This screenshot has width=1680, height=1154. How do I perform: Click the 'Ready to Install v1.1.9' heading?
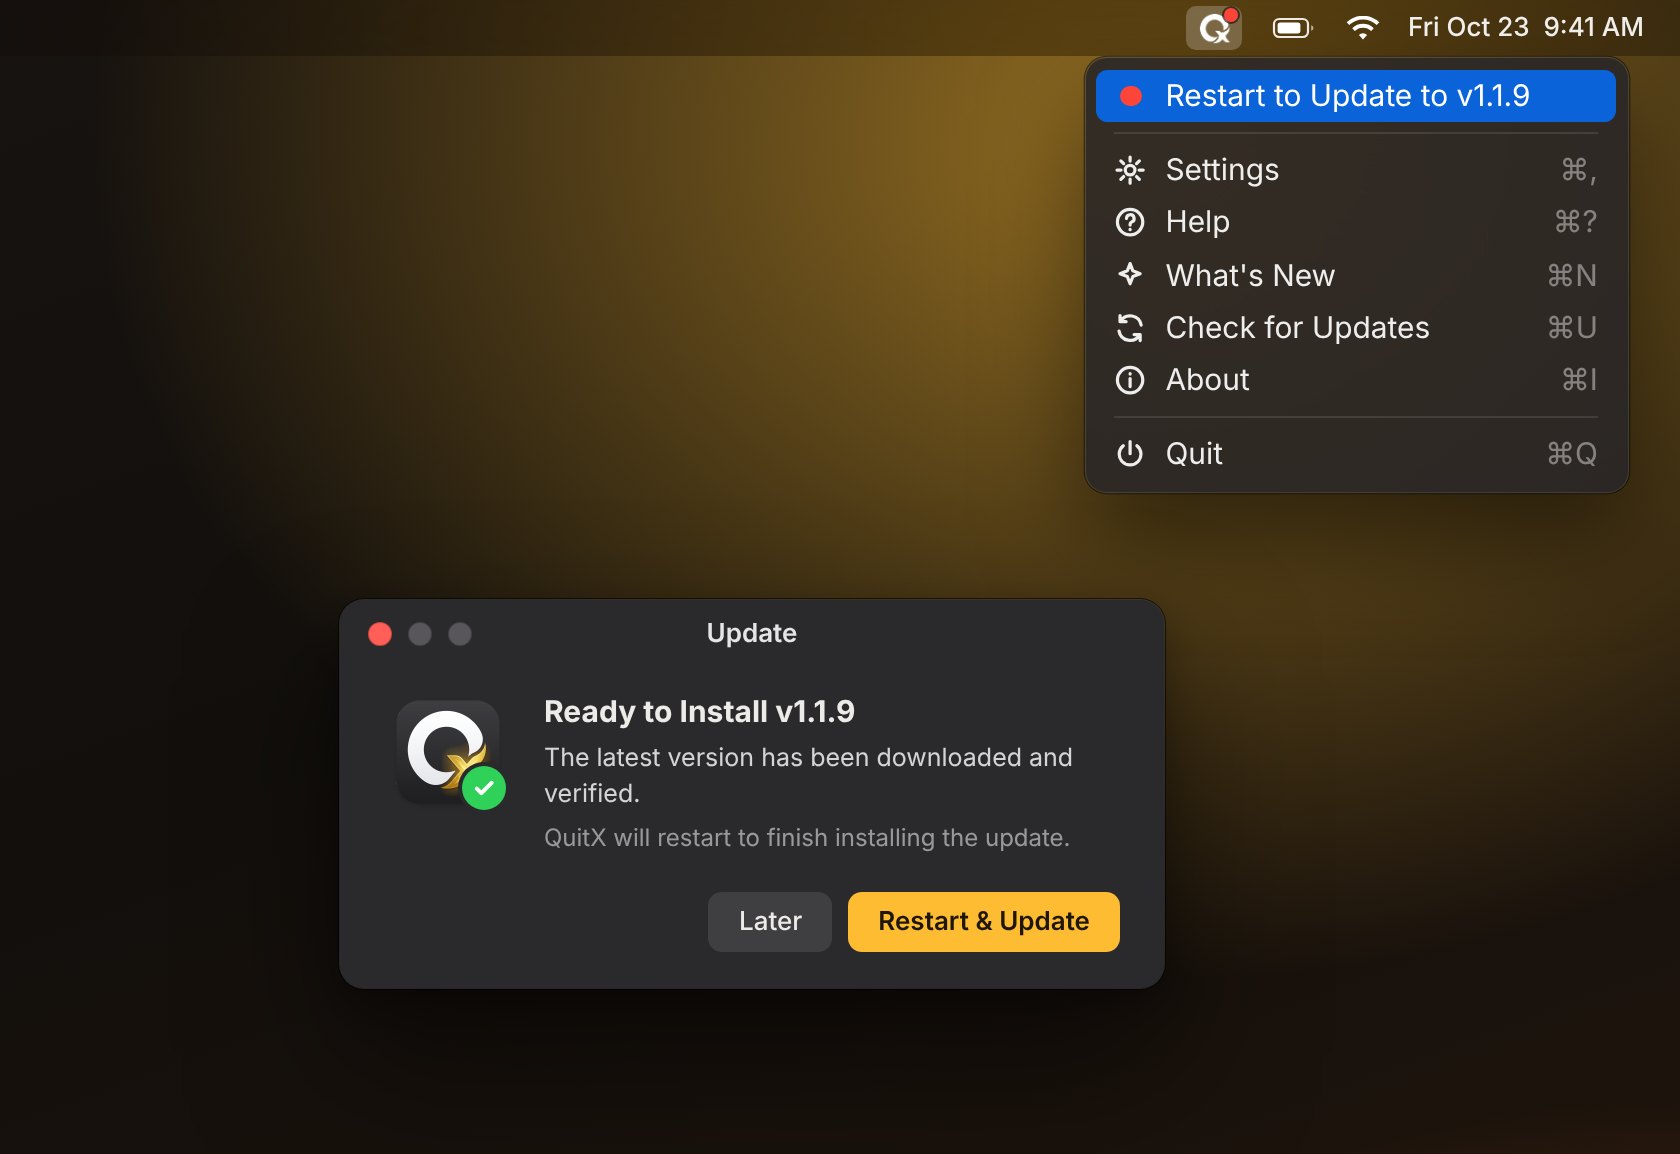tap(699, 712)
